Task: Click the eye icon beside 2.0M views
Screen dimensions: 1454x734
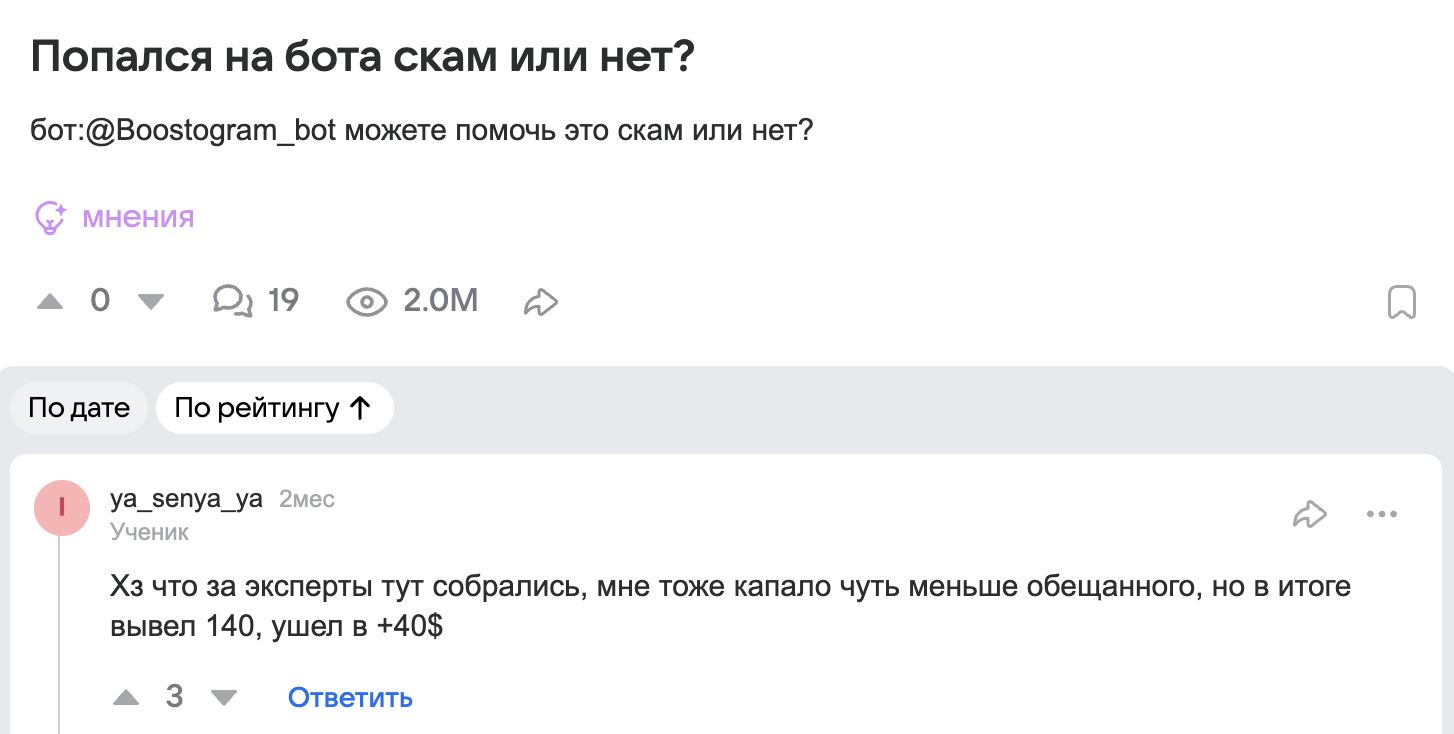Action: click(x=366, y=301)
